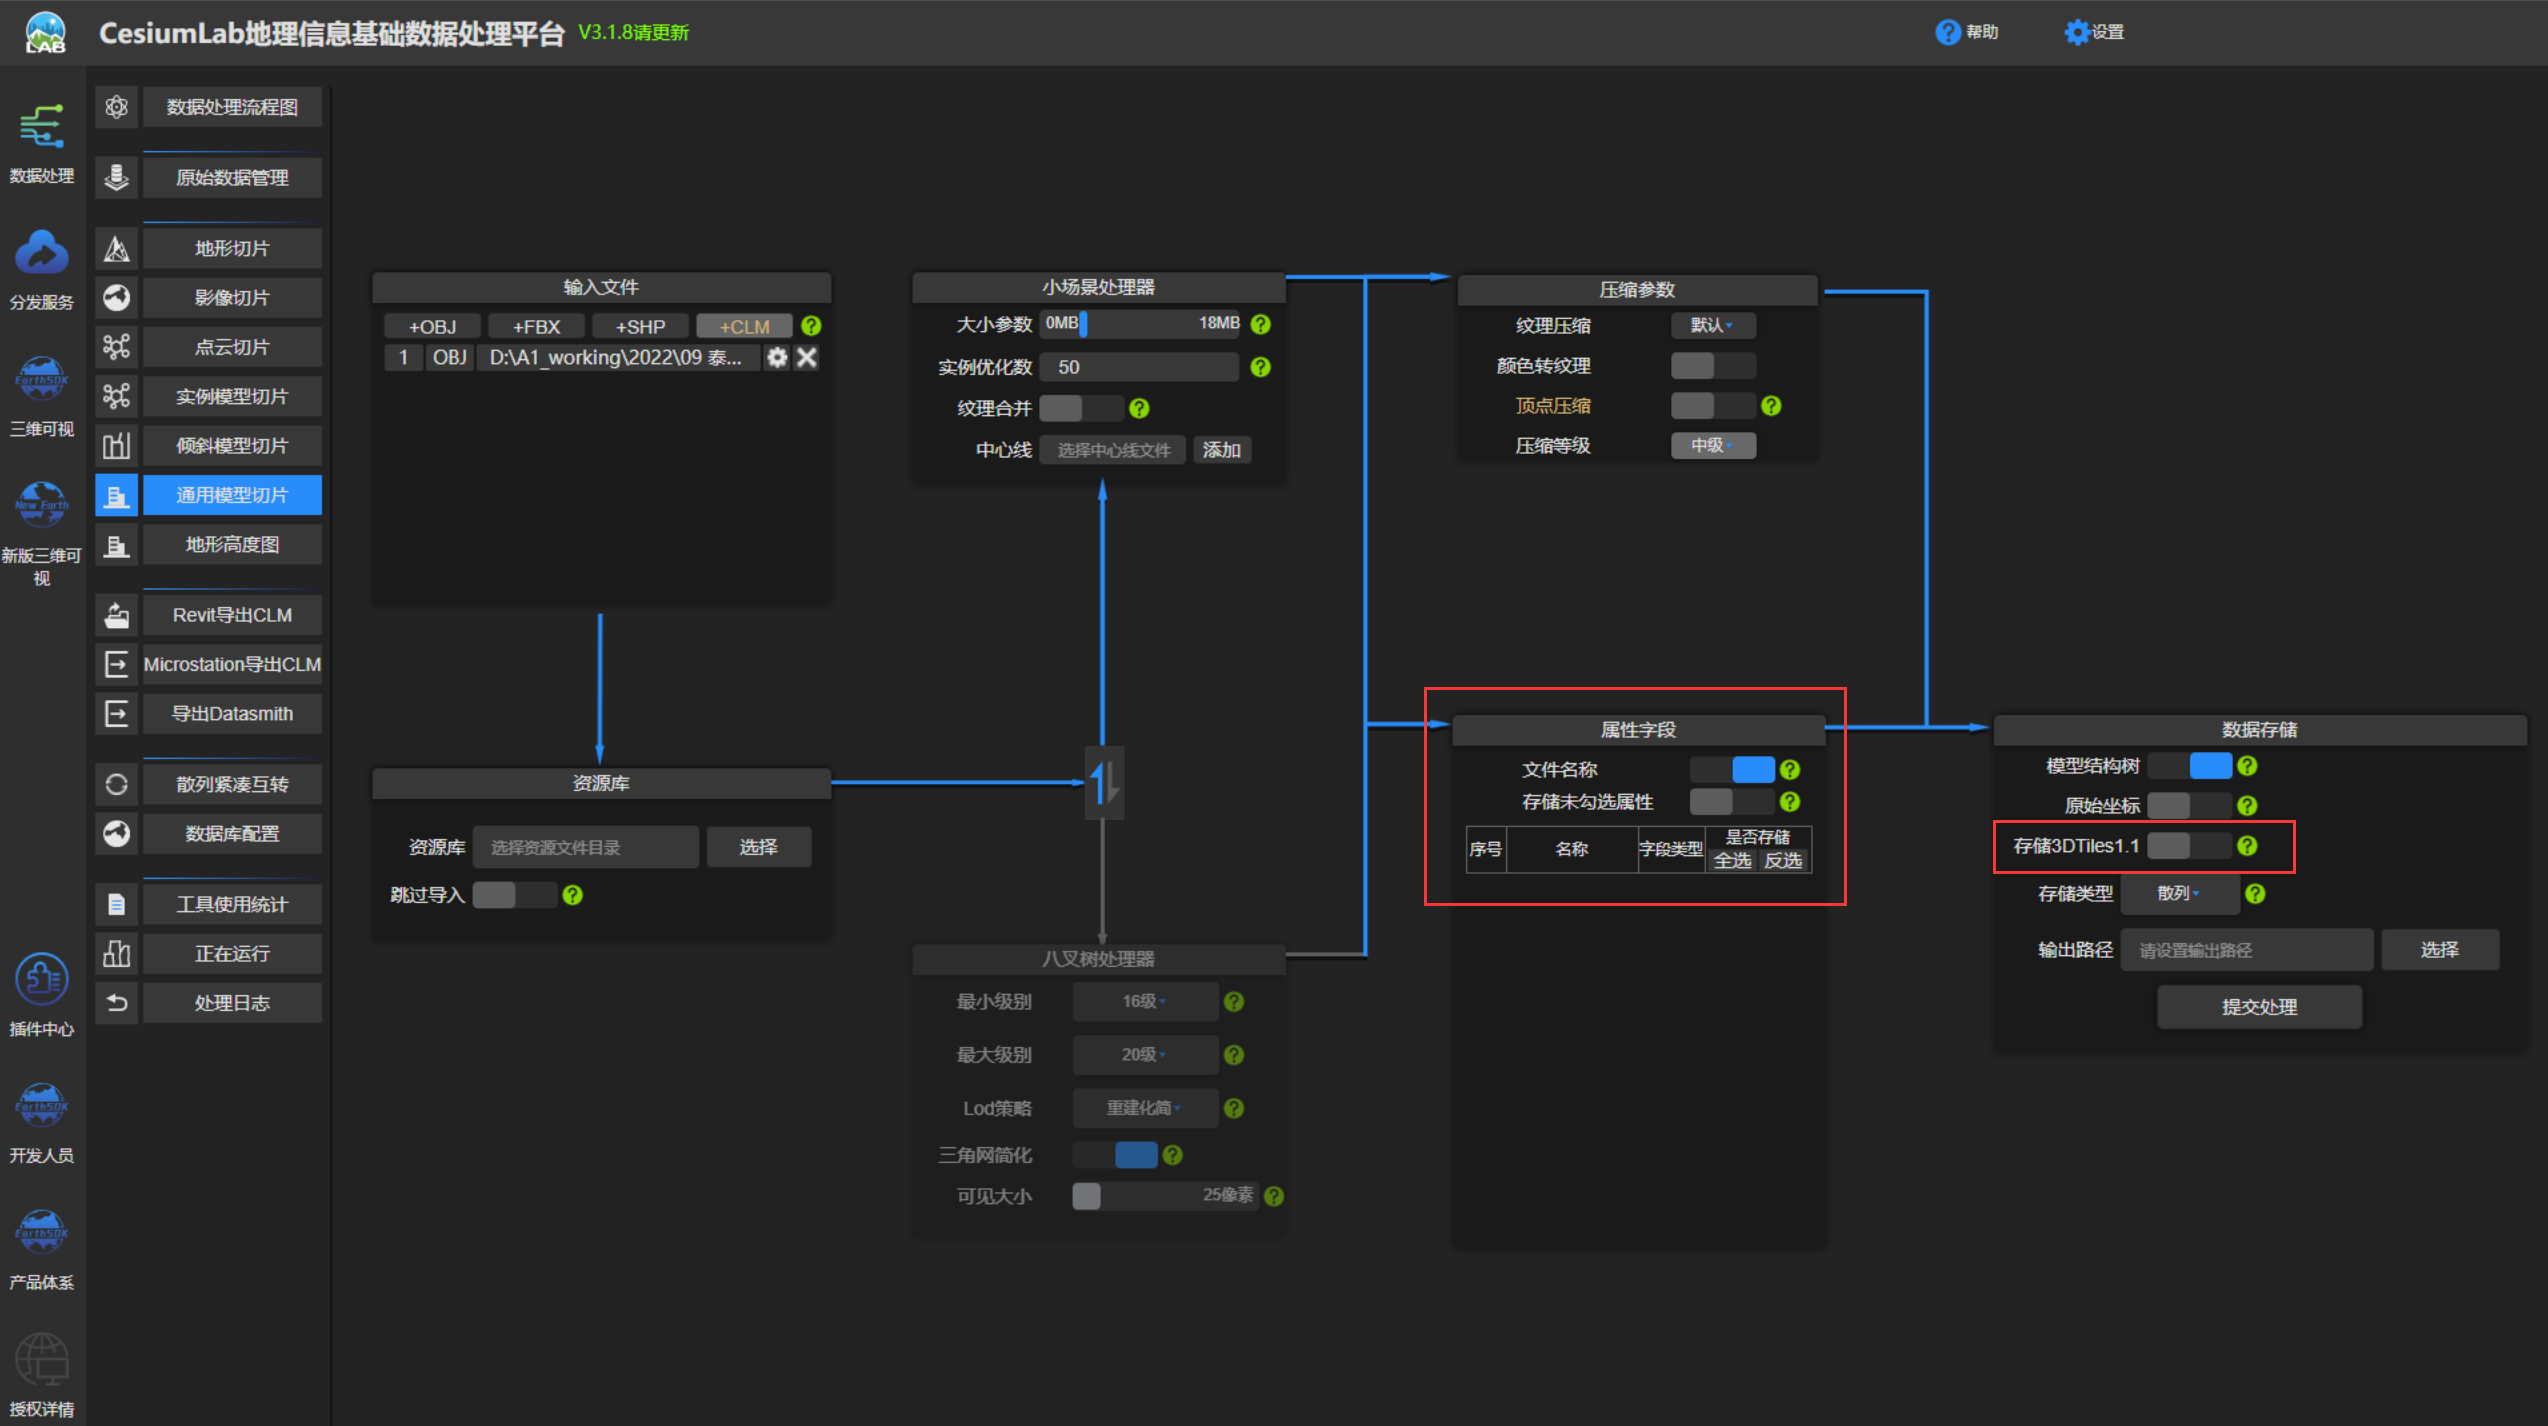Click the 原始数据管理 stack icon
The image size is (2548, 1426).
[116, 177]
